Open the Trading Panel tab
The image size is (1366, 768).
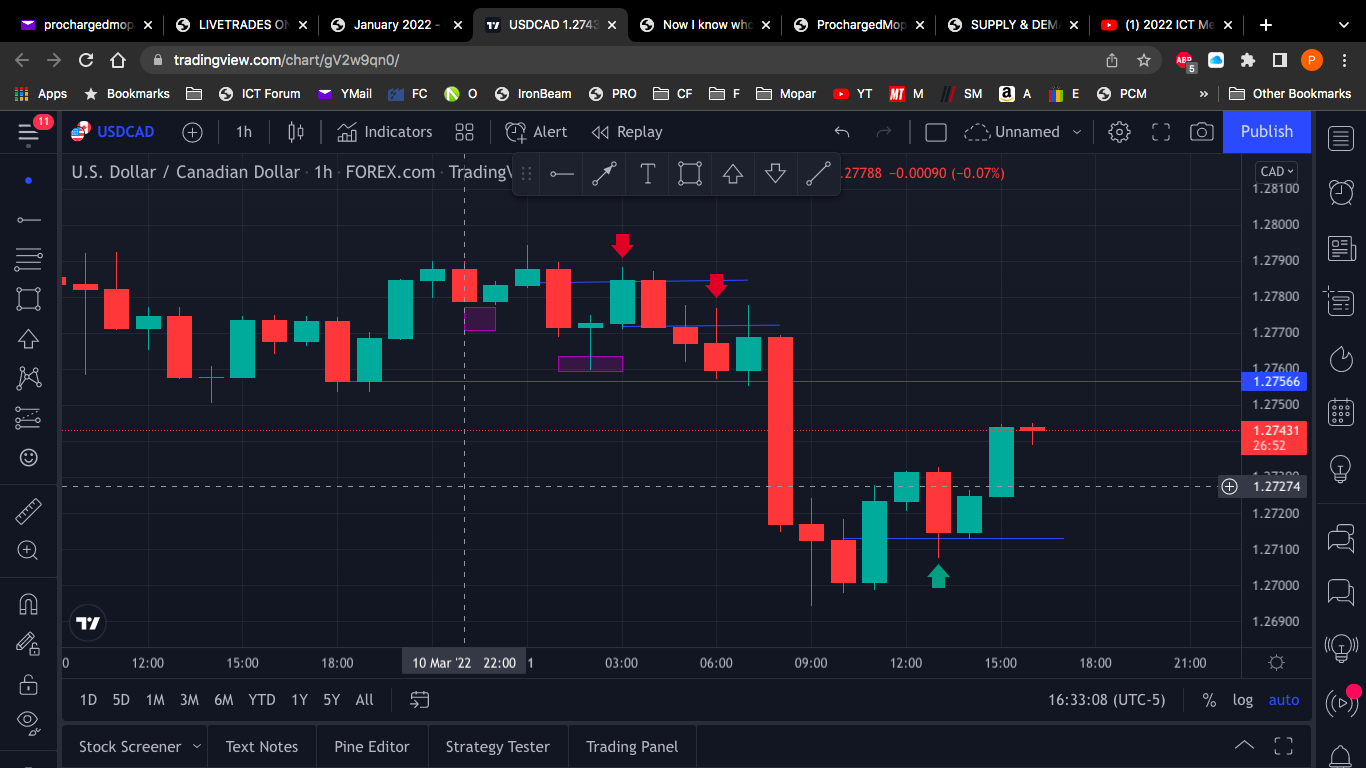coord(632,747)
